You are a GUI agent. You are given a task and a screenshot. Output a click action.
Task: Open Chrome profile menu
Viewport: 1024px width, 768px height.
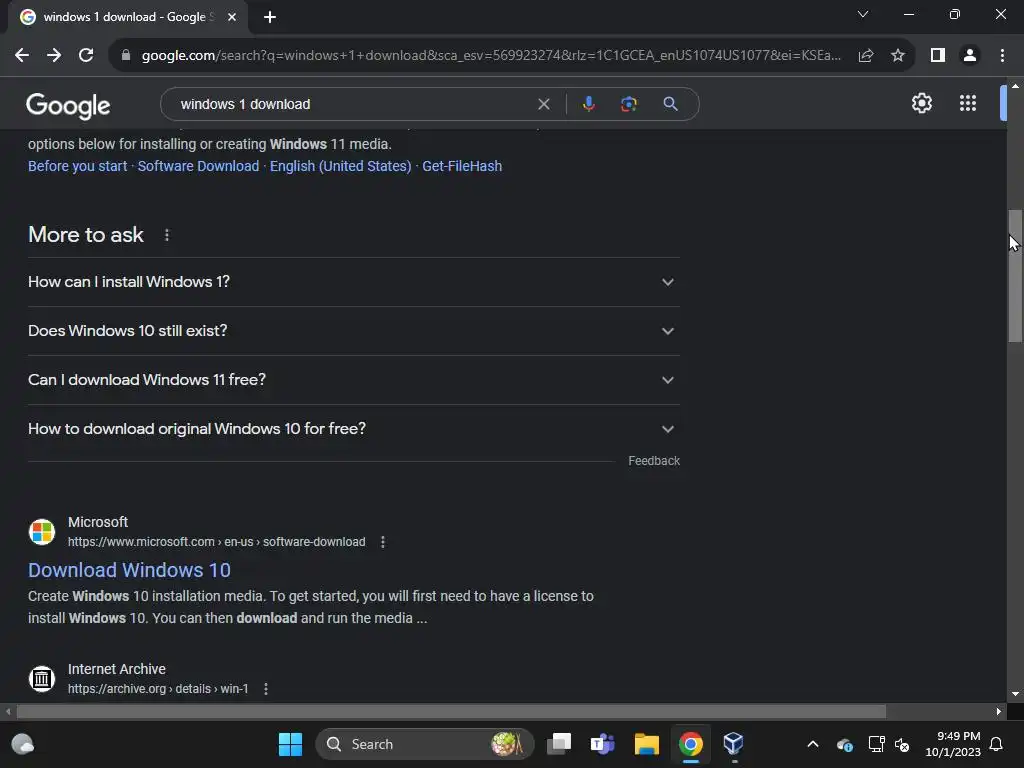tap(970, 56)
